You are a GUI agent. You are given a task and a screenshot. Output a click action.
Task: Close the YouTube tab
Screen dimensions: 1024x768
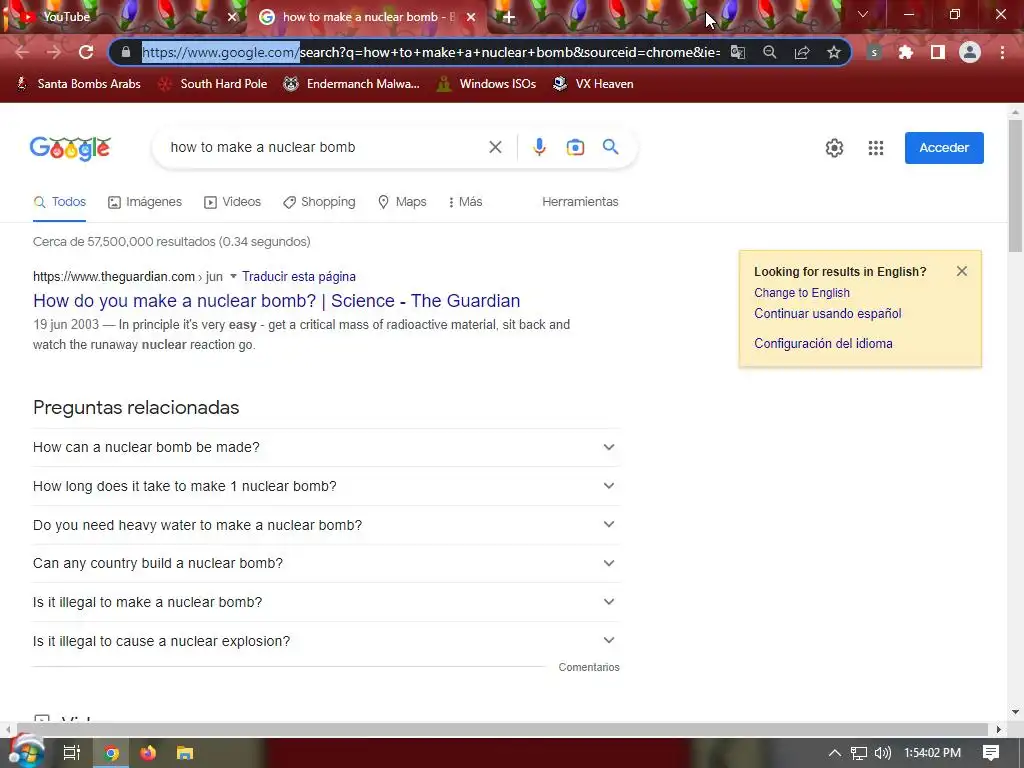click(x=232, y=17)
